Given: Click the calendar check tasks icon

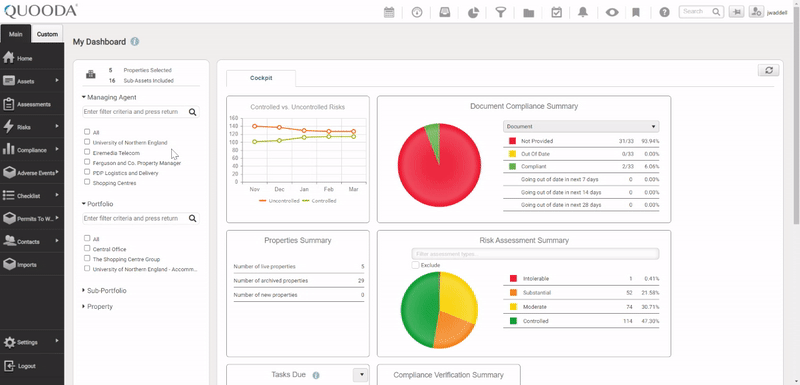Looking at the screenshot, I should 557,12.
